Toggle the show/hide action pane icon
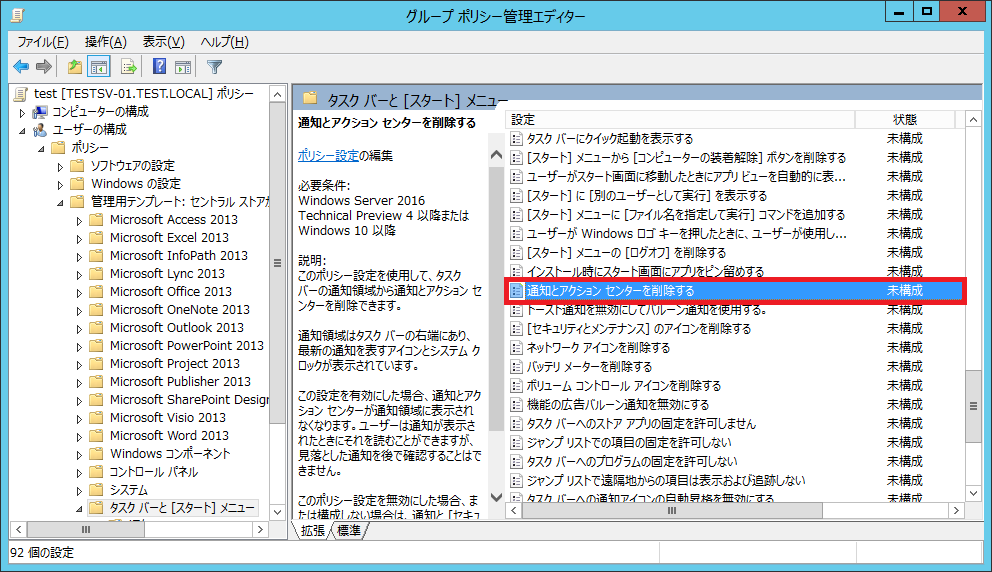This screenshot has width=992, height=572. click(x=183, y=66)
